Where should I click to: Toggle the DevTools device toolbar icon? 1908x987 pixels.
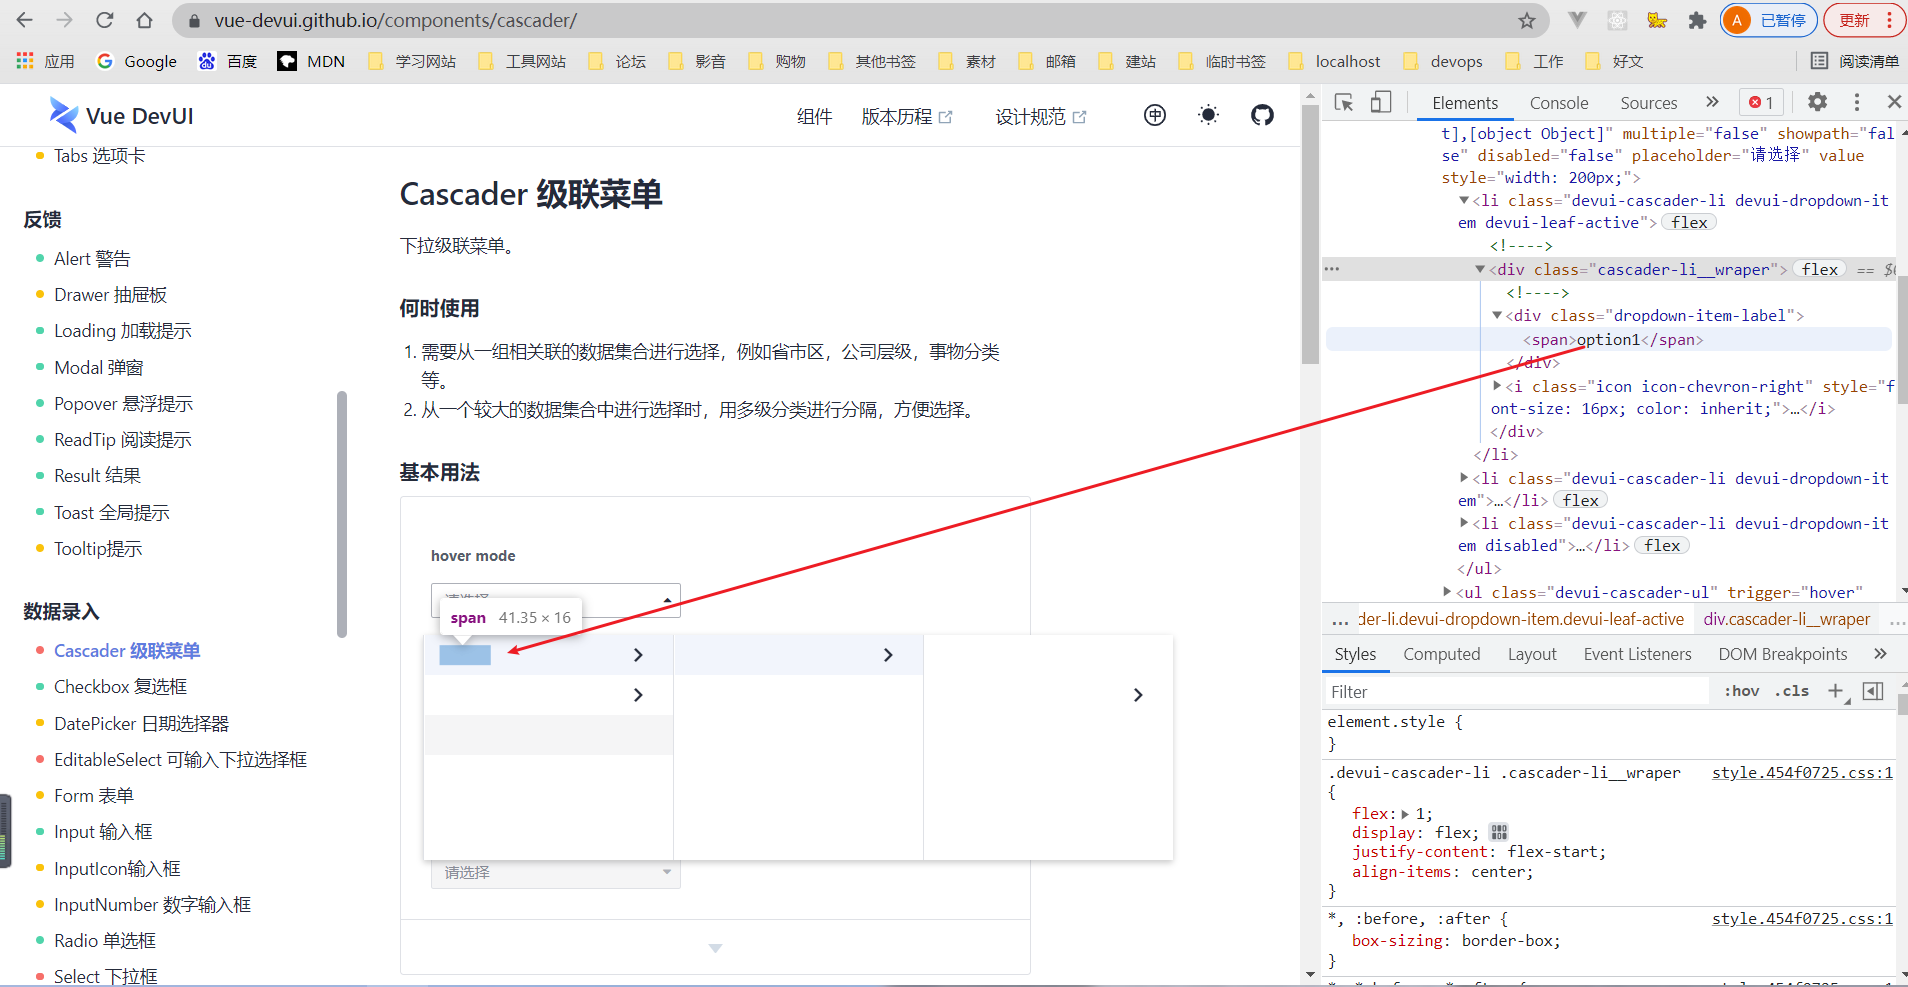point(1381,103)
